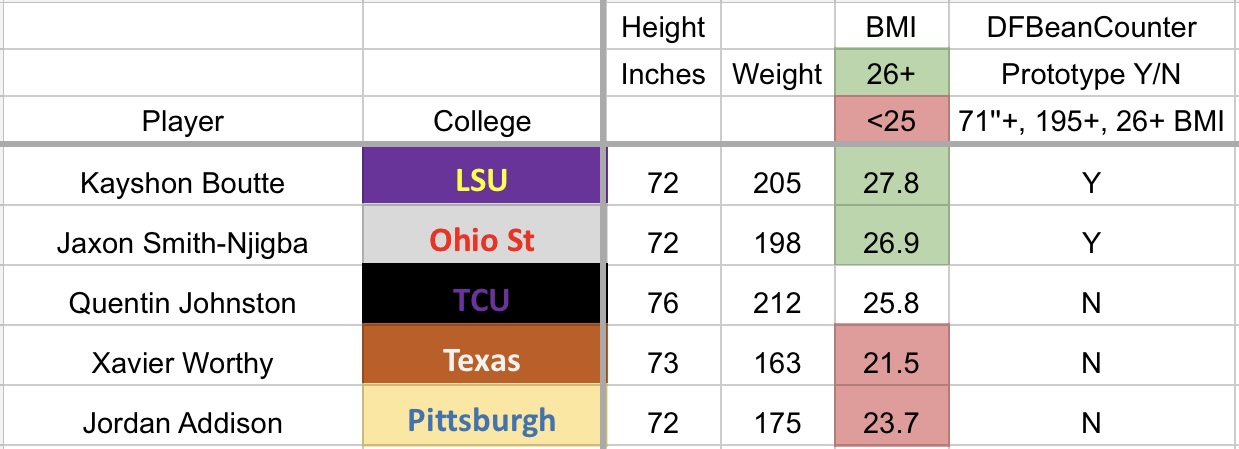Click Quentin Johnston's height 76 cell
Image resolution: width=1239 pixels, height=449 pixels.
(664, 302)
